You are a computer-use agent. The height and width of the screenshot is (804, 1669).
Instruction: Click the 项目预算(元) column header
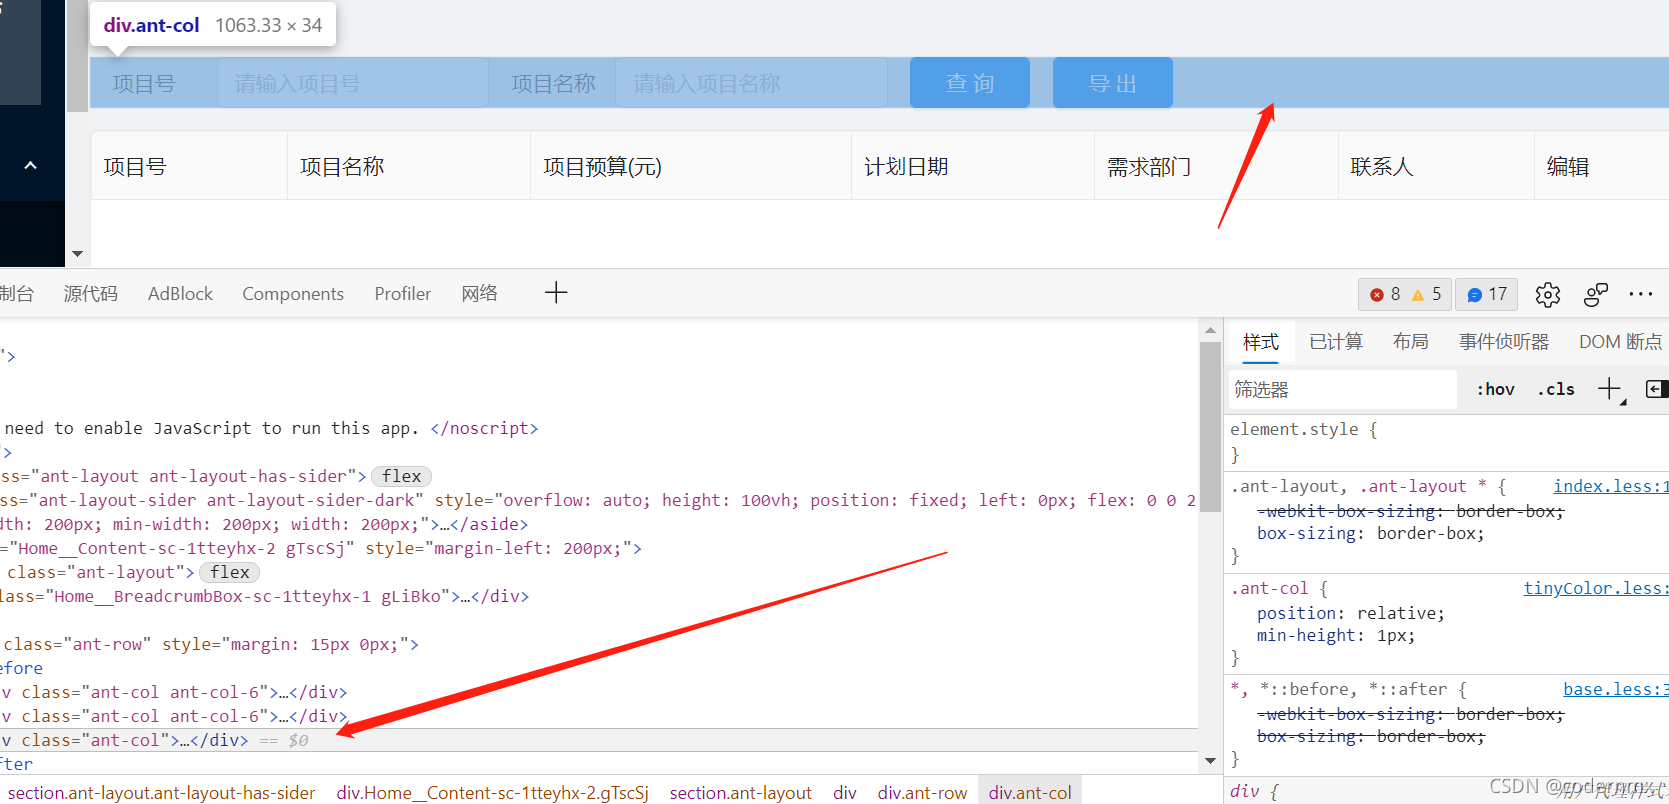tap(691, 166)
